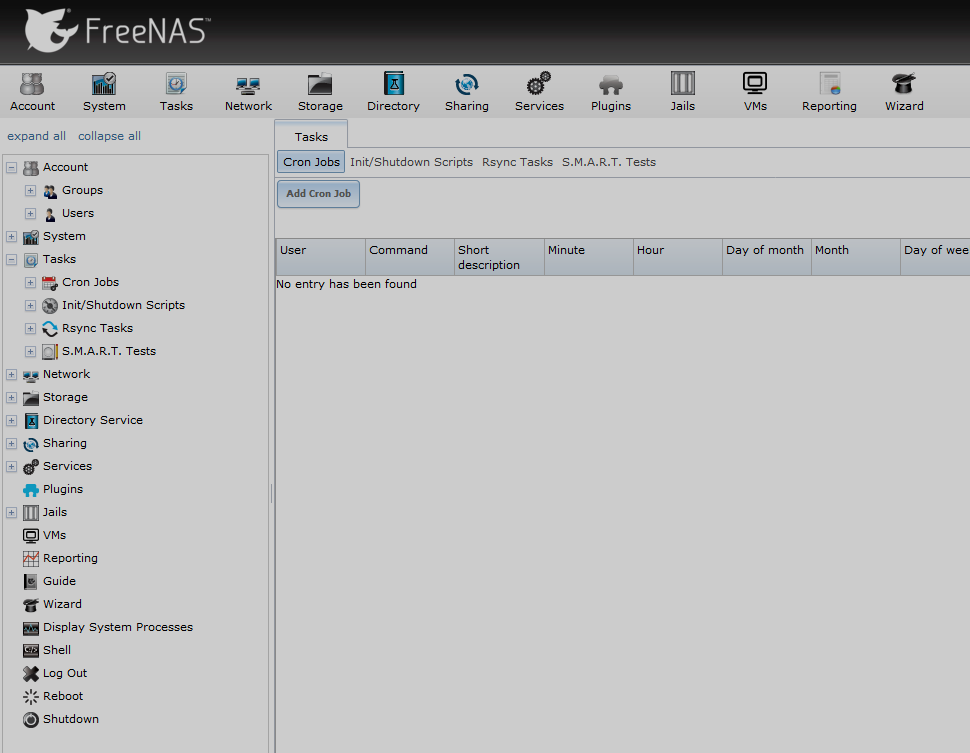Viewport: 970px width, 753px height.
Task: Open Sharing in the top toolbar
Action: pos(466,92)
